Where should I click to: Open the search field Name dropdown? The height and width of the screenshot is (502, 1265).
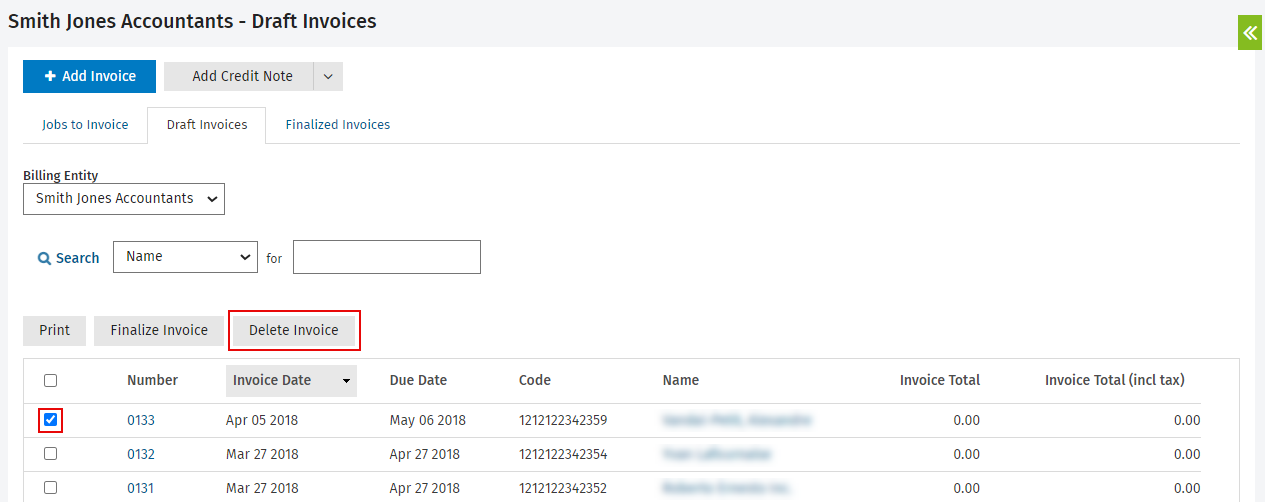coord(185,256)
